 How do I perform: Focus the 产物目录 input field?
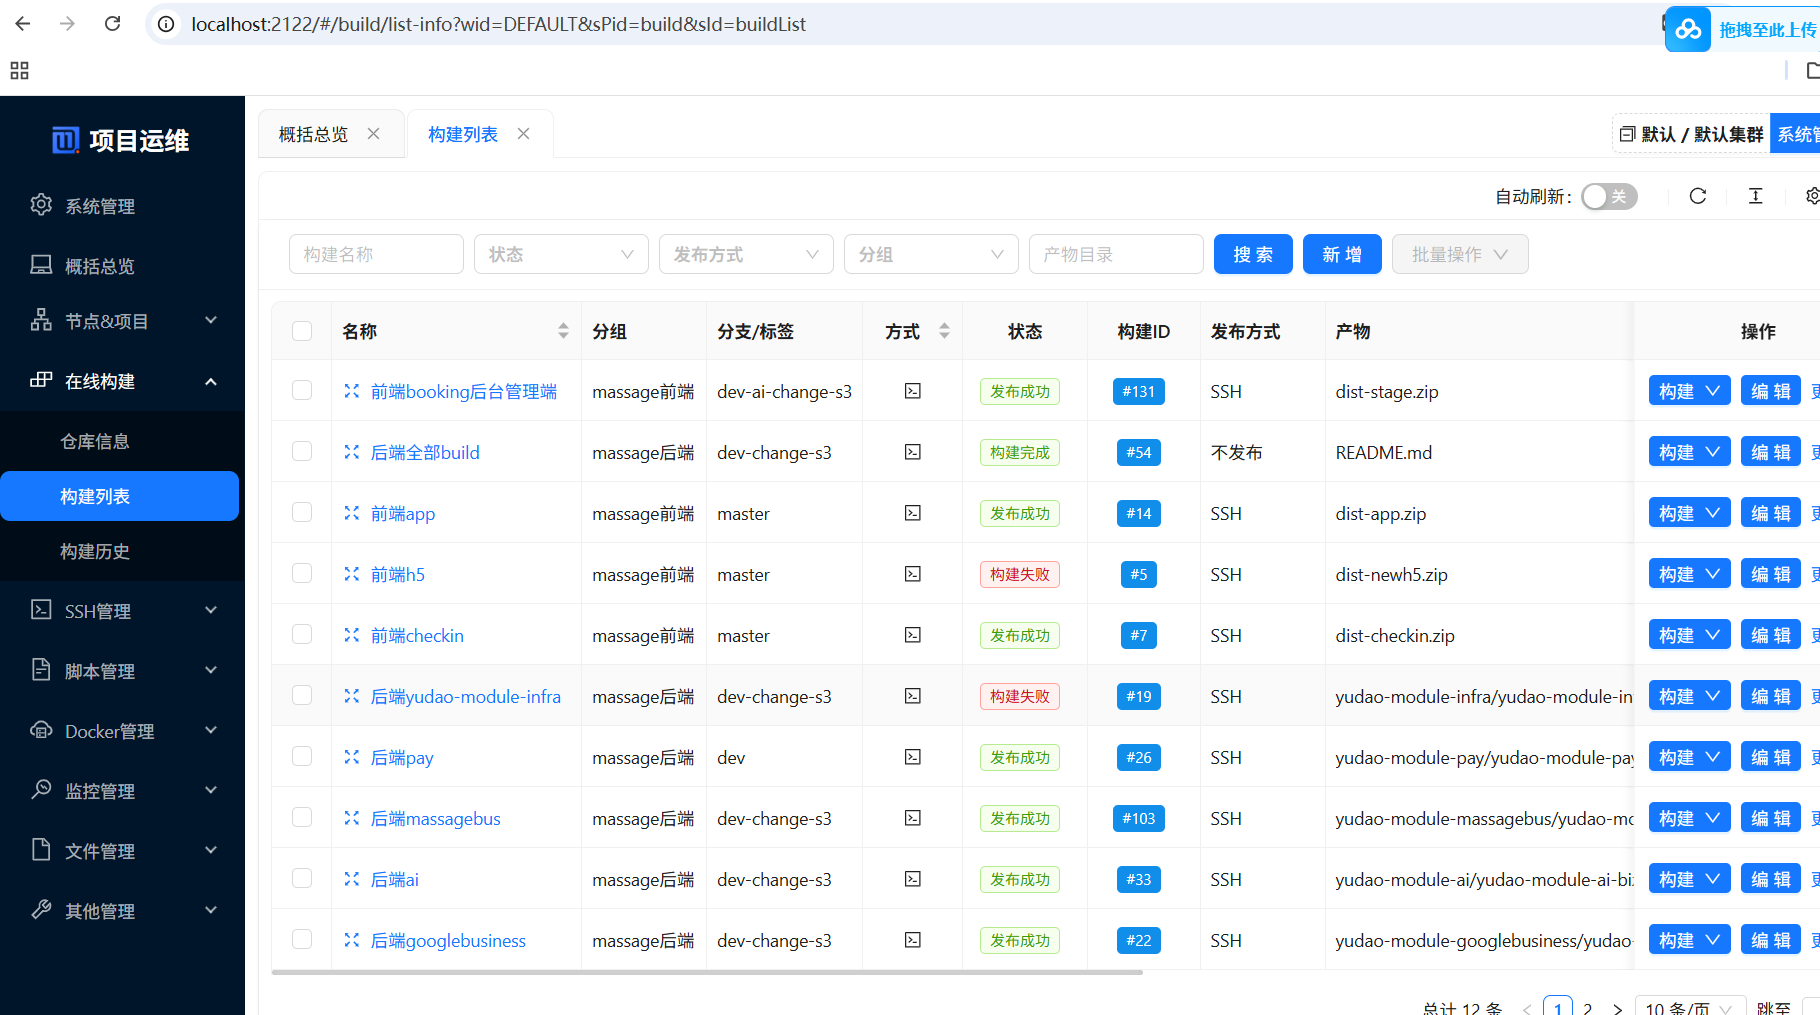coord(1116,254)
